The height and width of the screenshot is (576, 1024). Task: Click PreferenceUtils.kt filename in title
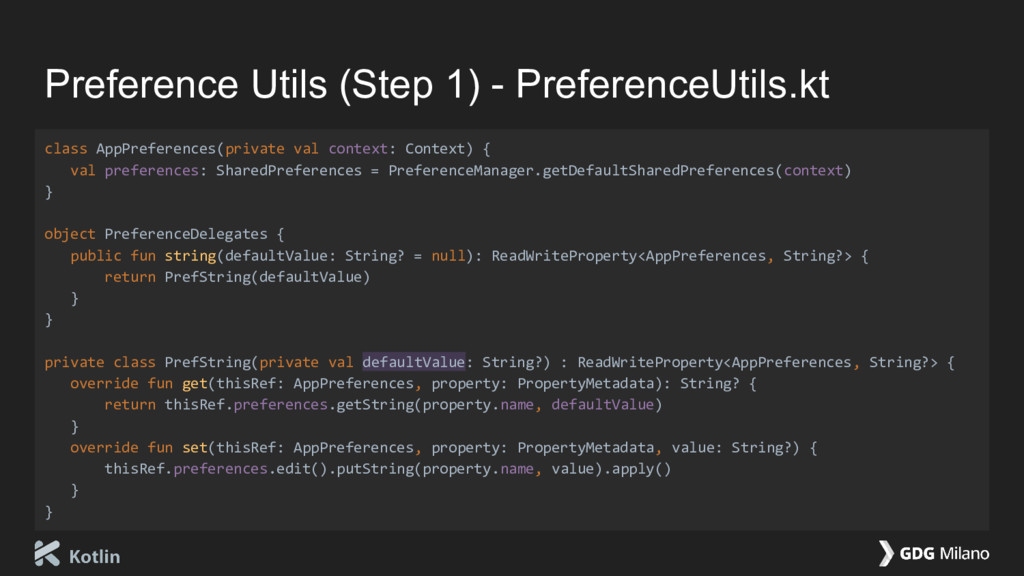[673, 85]
